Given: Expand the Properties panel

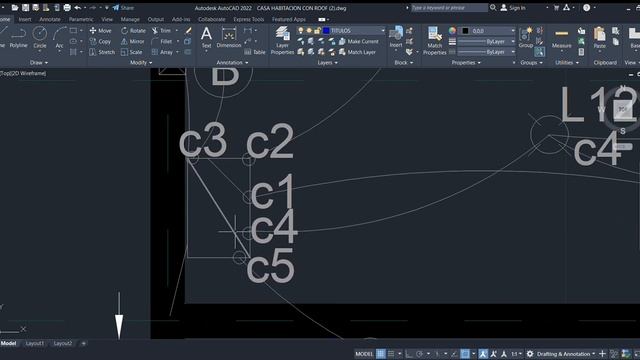Looking at the screenshot, I should pyautogui.click(x=466, y=62).
